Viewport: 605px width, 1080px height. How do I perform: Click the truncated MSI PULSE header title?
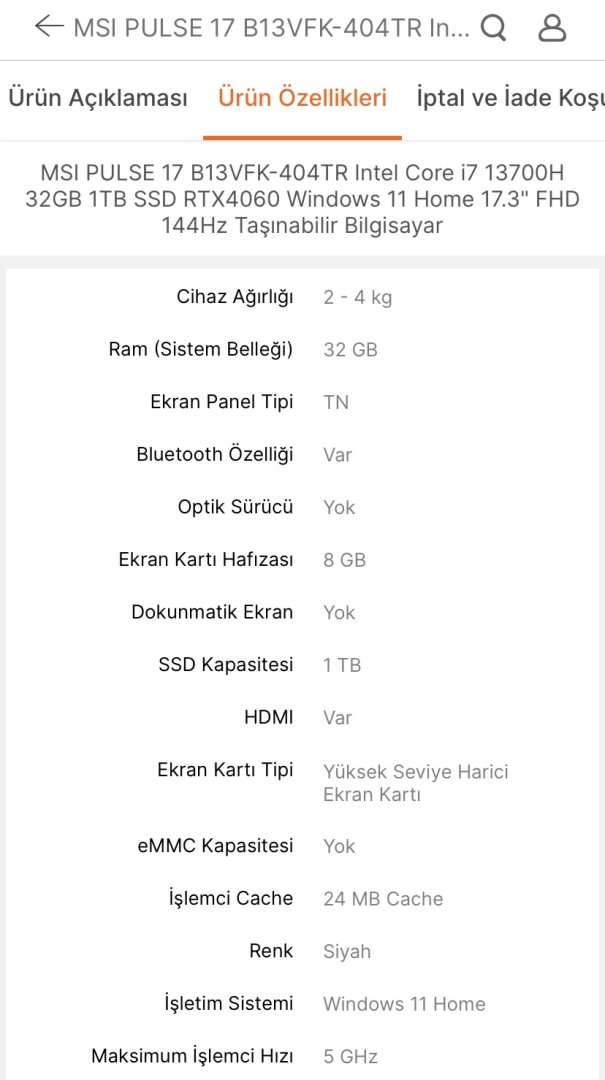[270, 28]
